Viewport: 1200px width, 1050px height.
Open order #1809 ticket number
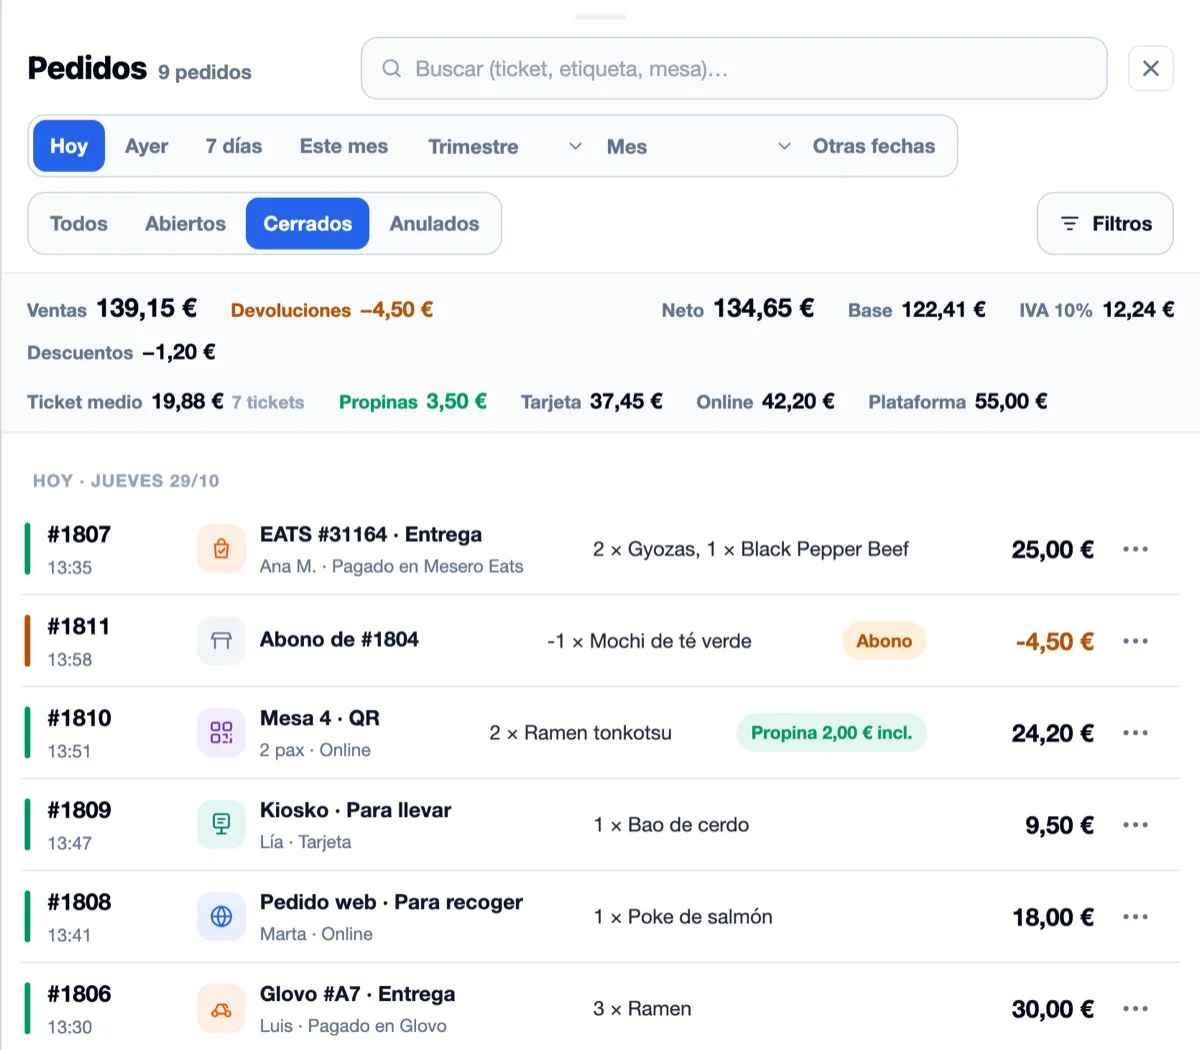coord(79,810)
